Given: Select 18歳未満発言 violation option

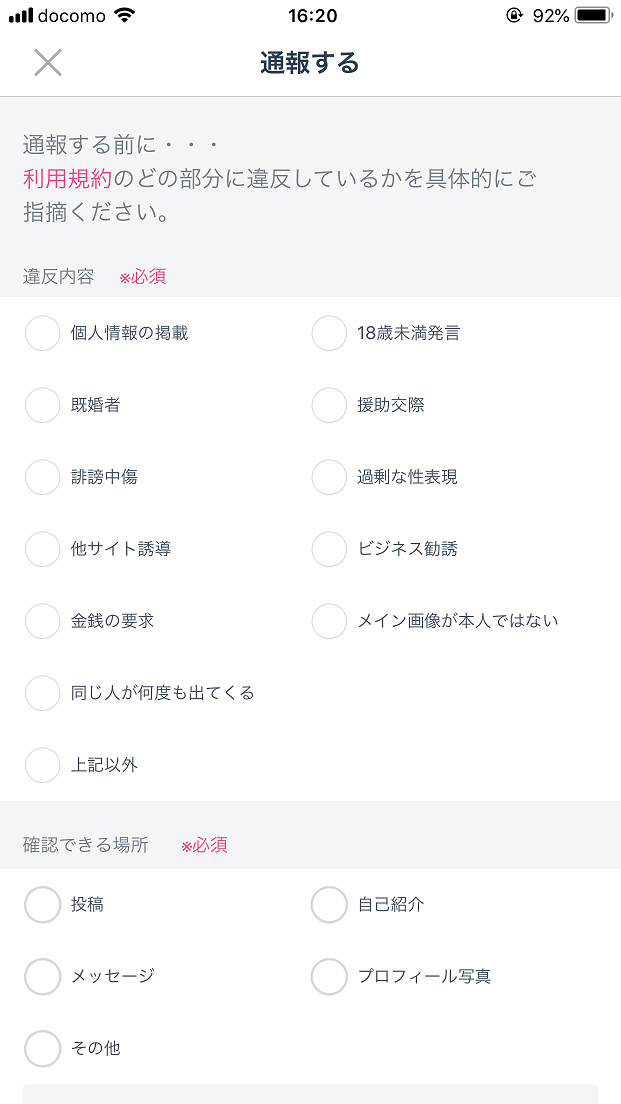Looking at the screenshot, I should (x=329, y=333).
